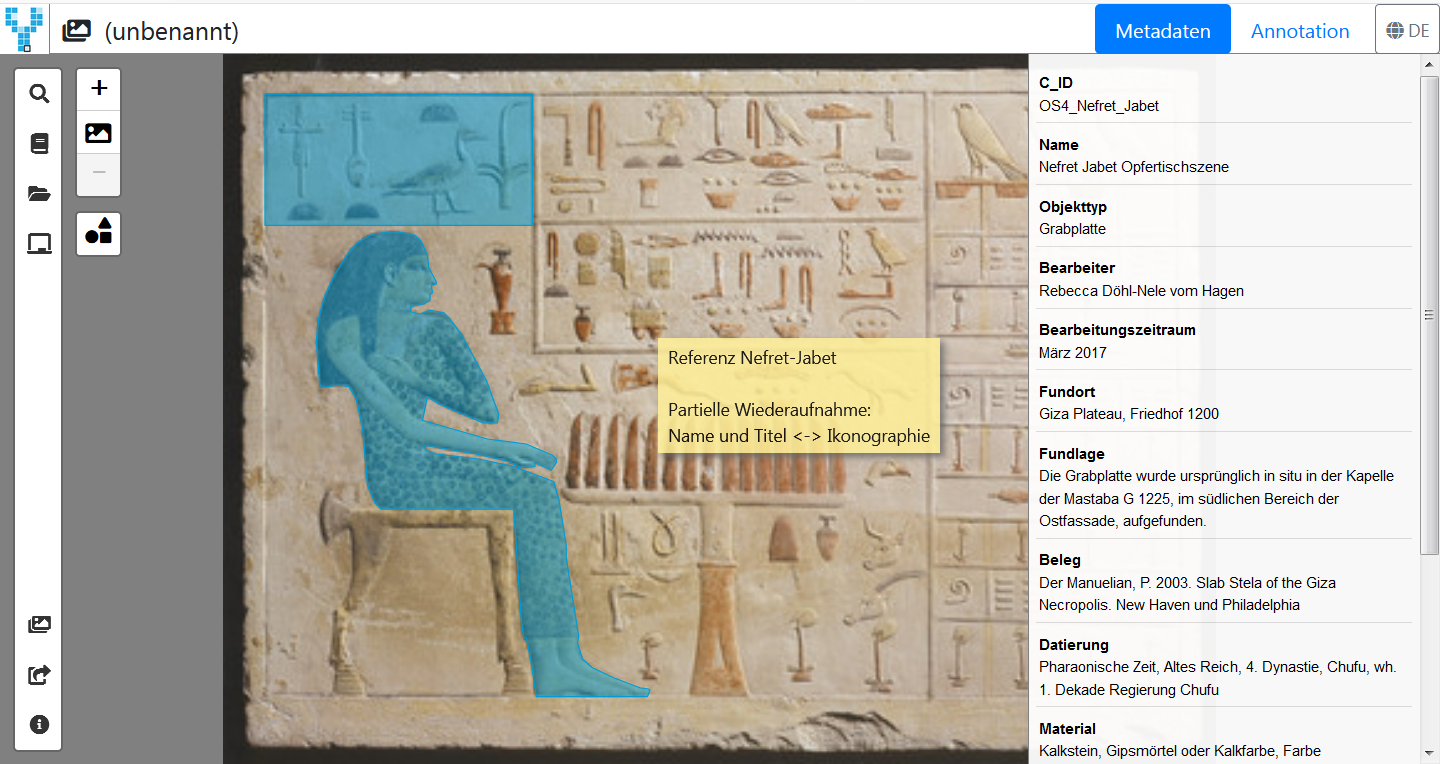
Task: Click the Fundort label
Action: click(1067, 392)
